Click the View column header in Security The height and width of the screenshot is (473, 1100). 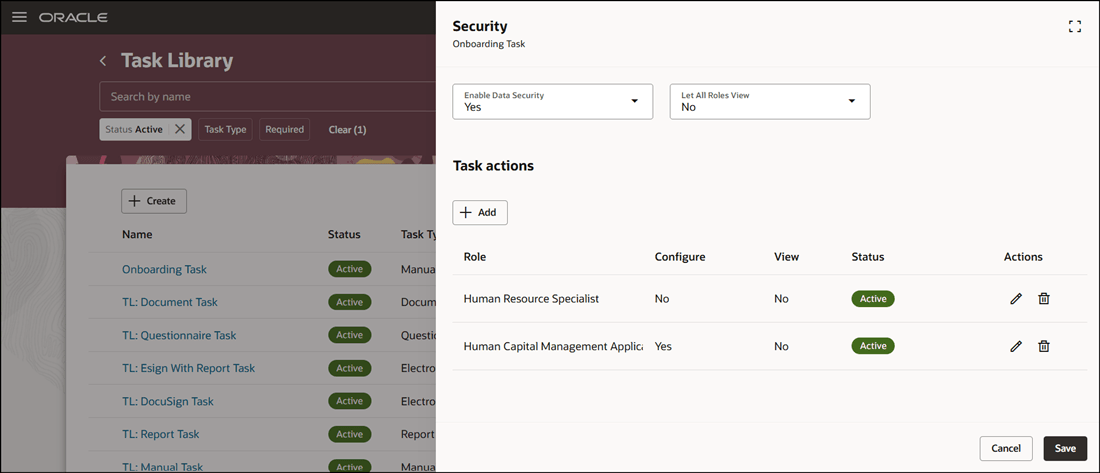click(786, 257)
